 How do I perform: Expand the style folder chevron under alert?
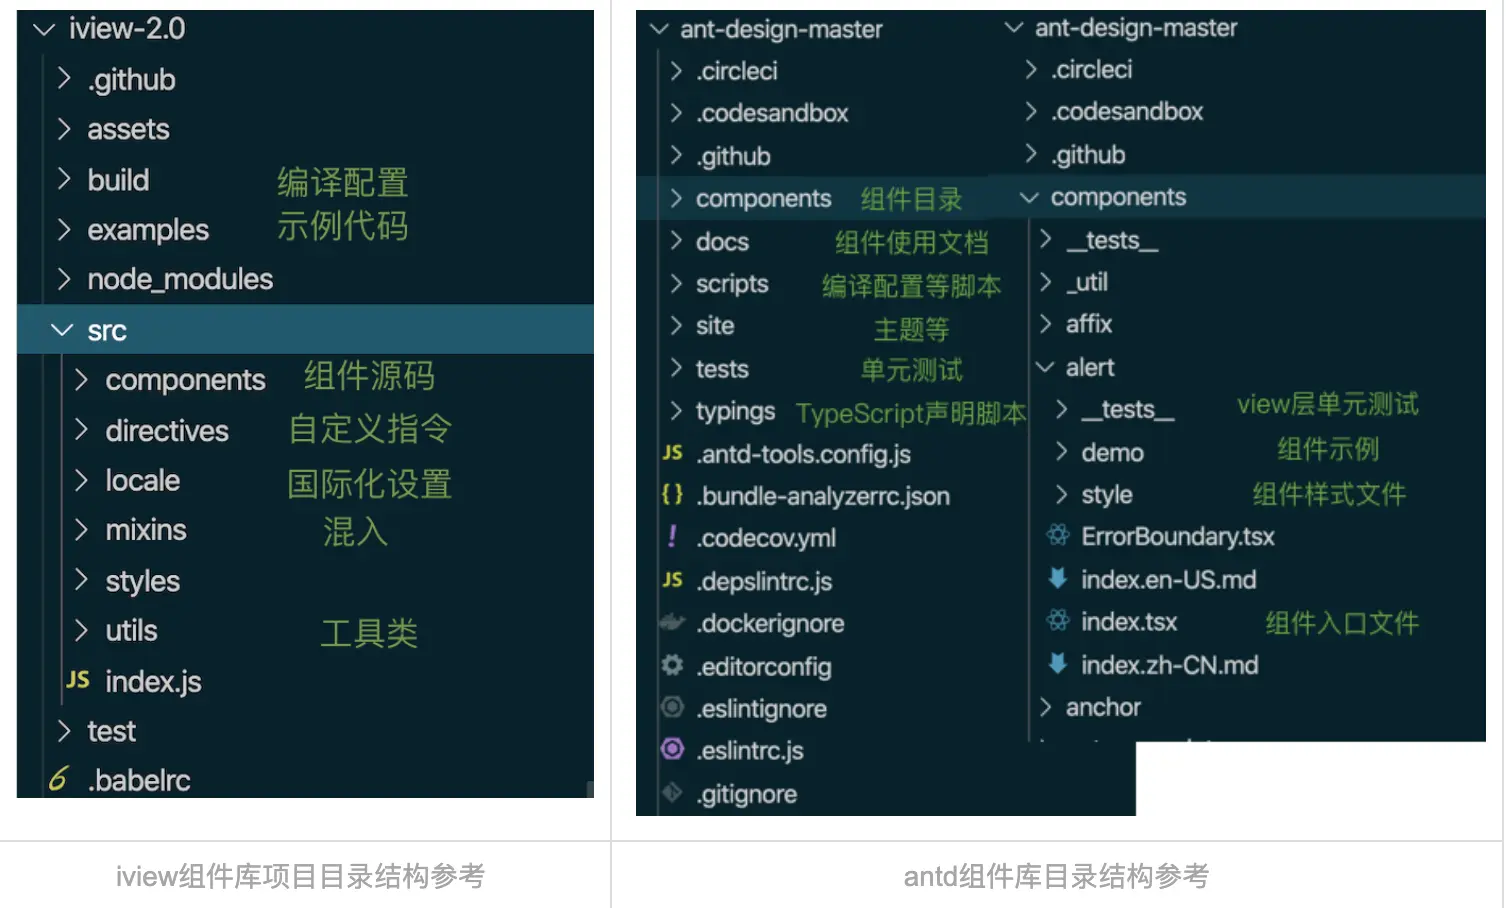coord(1062,494)
